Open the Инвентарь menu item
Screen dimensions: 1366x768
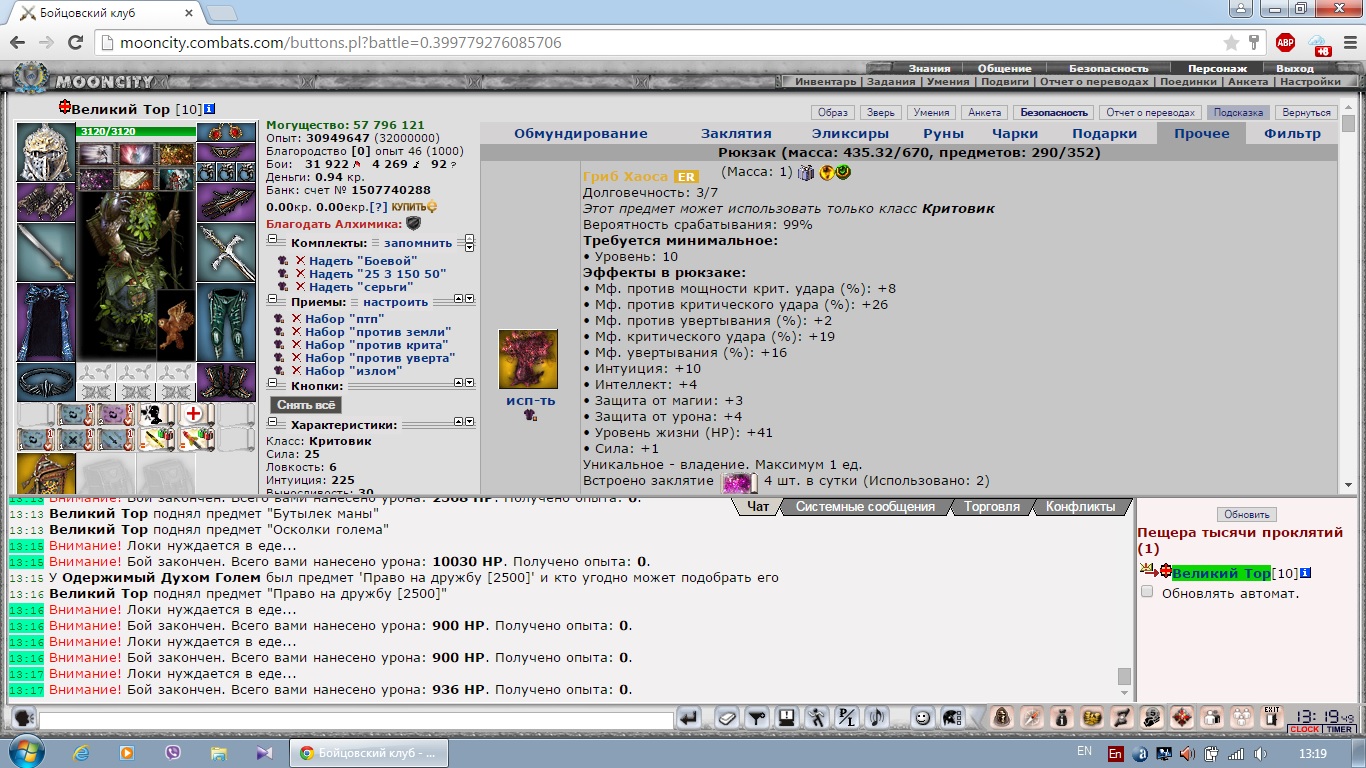(827, 82)
